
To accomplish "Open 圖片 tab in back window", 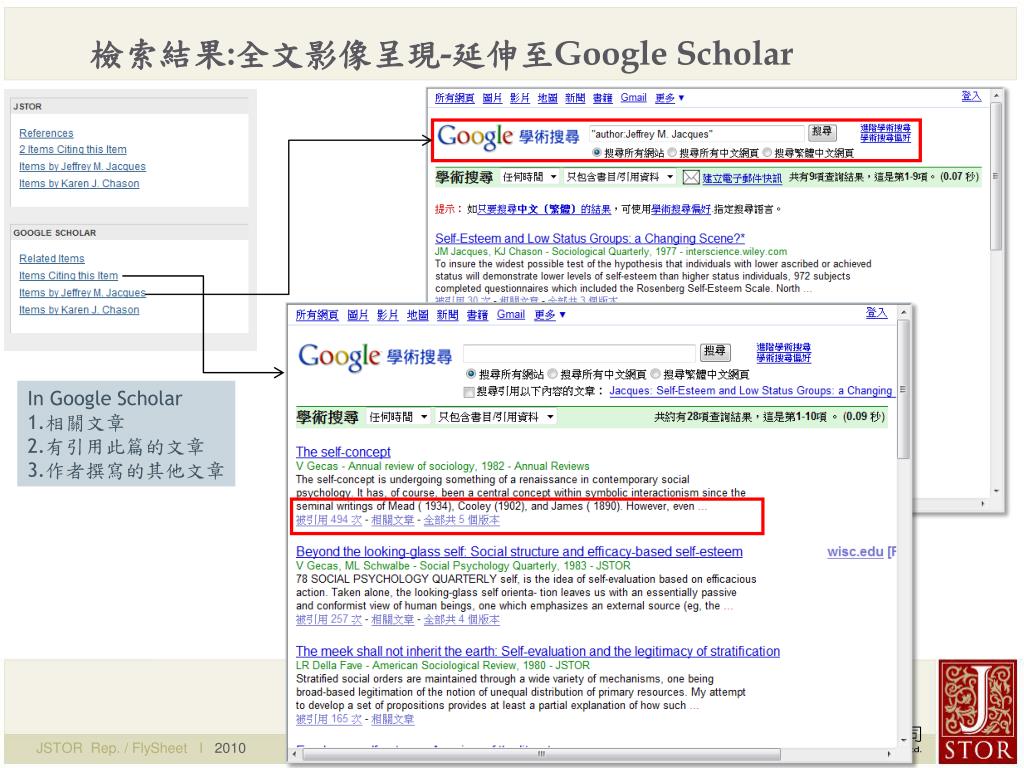I will [x=492, y=98].
